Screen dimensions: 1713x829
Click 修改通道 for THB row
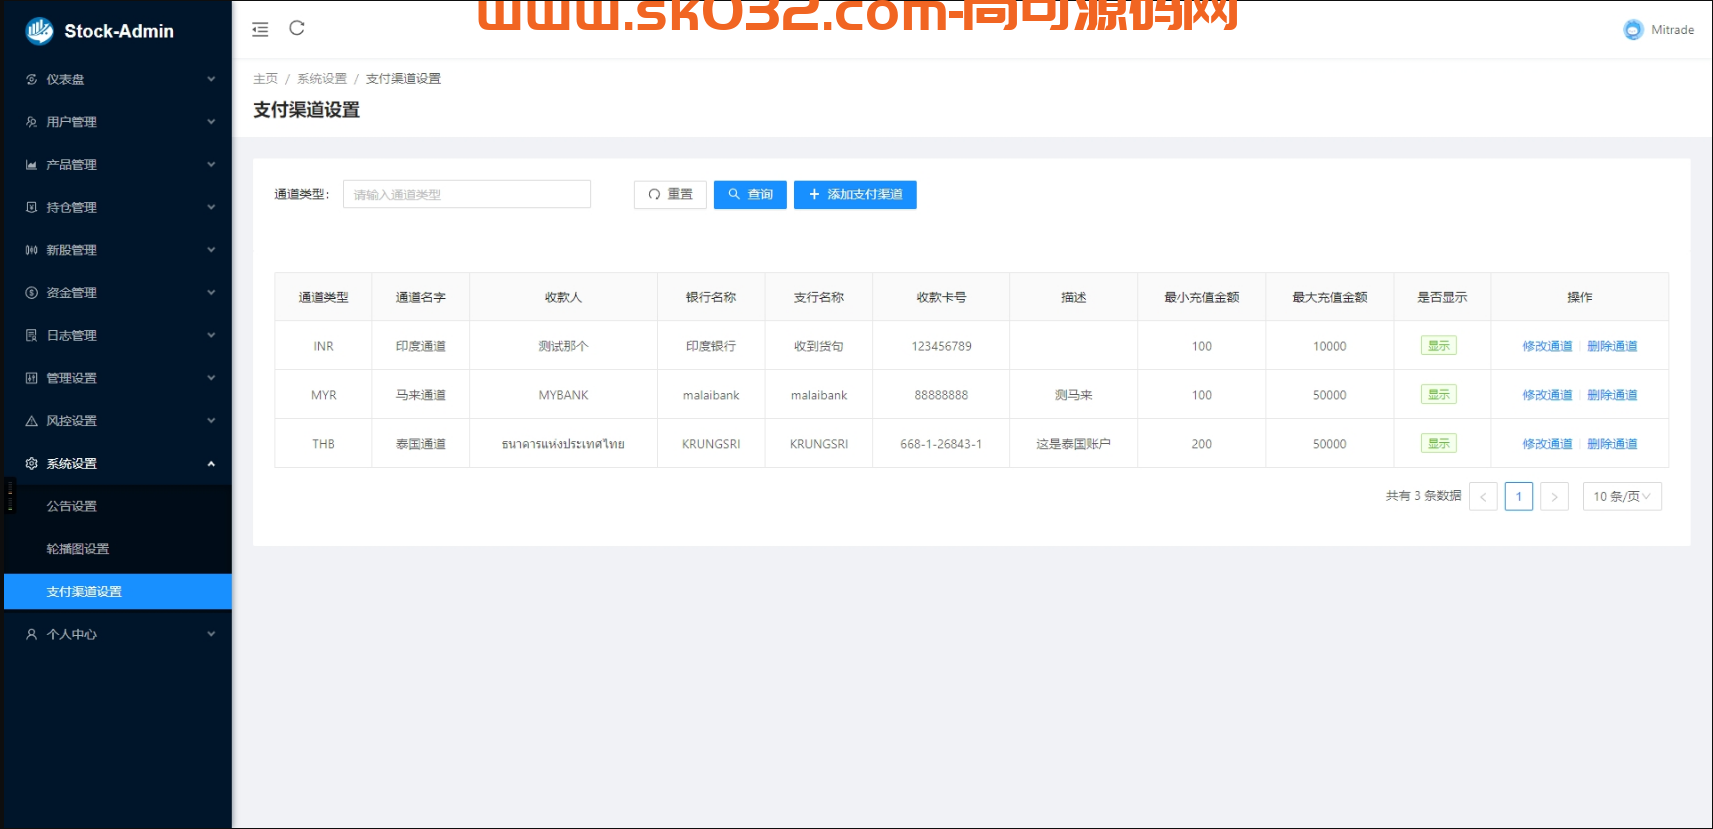point(1547,444)
